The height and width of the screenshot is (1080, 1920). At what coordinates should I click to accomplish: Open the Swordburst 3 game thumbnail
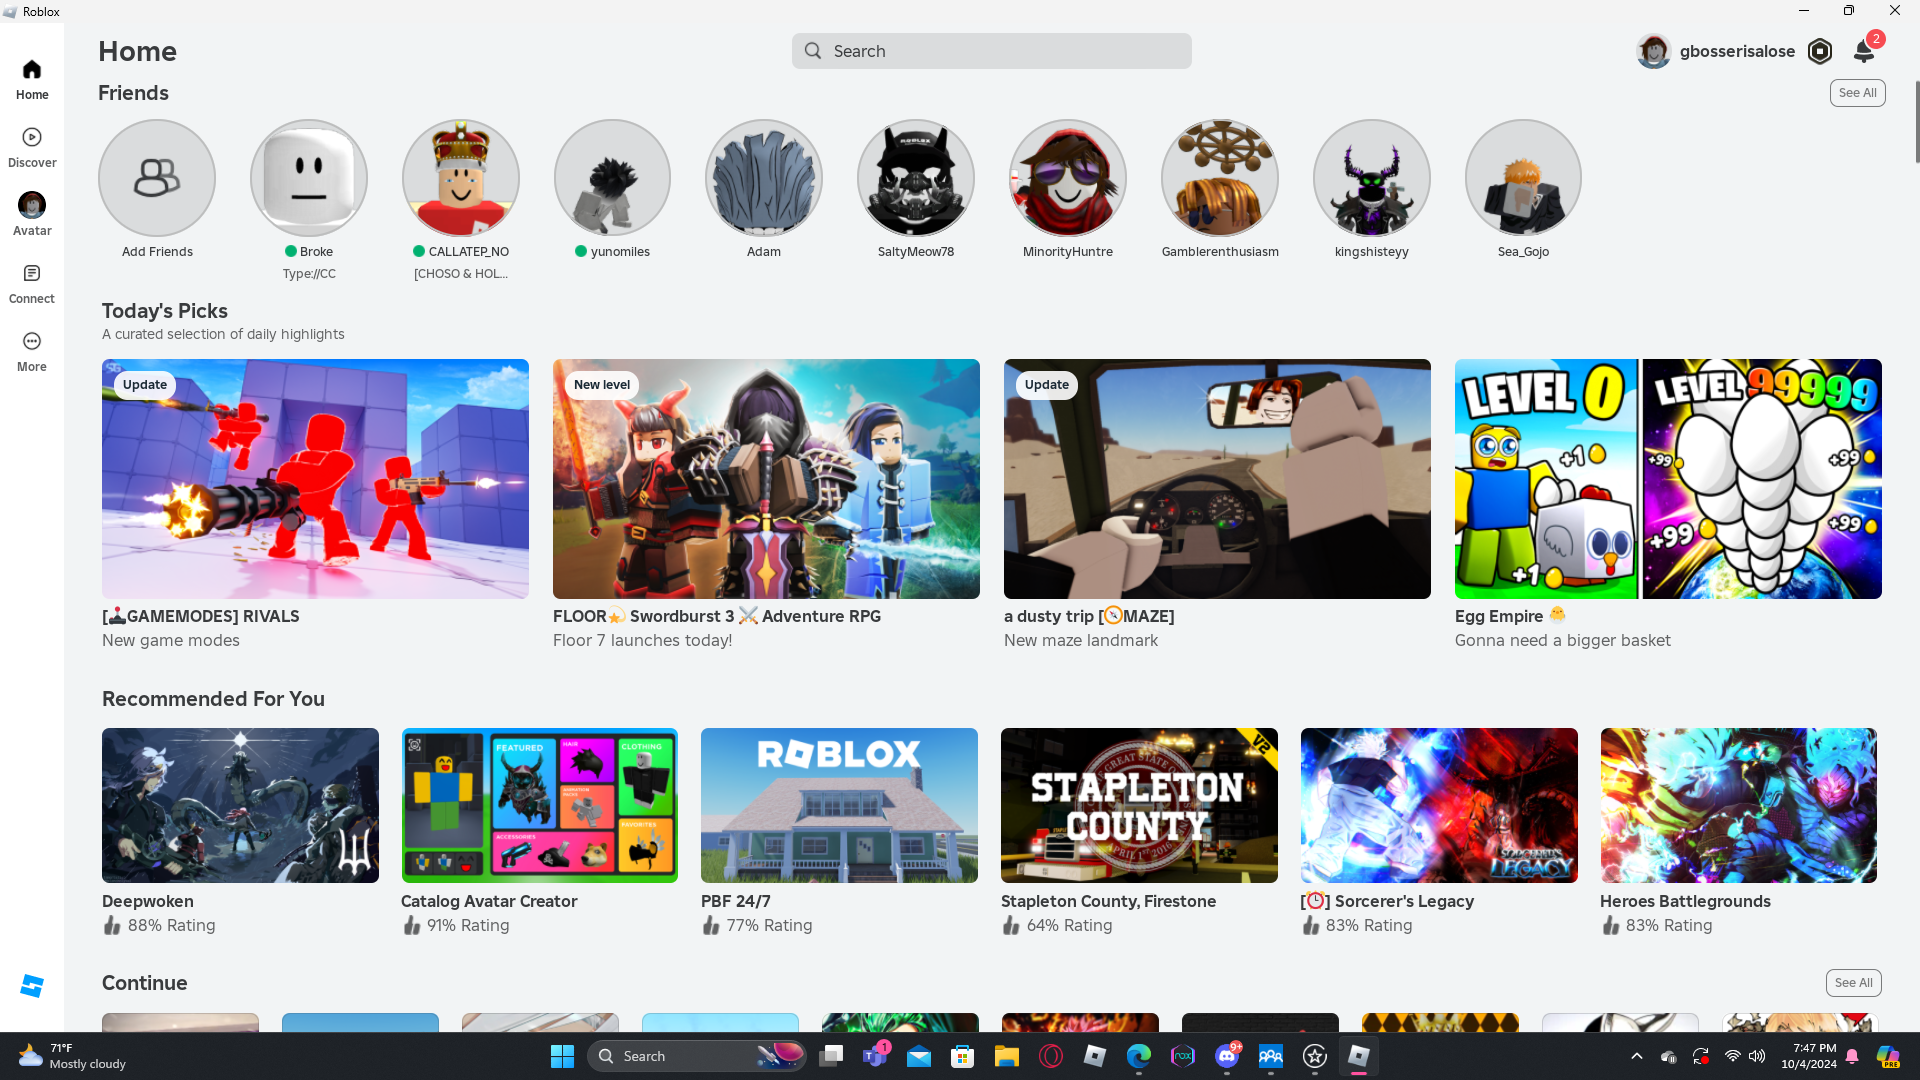click(x=766, y=479)
